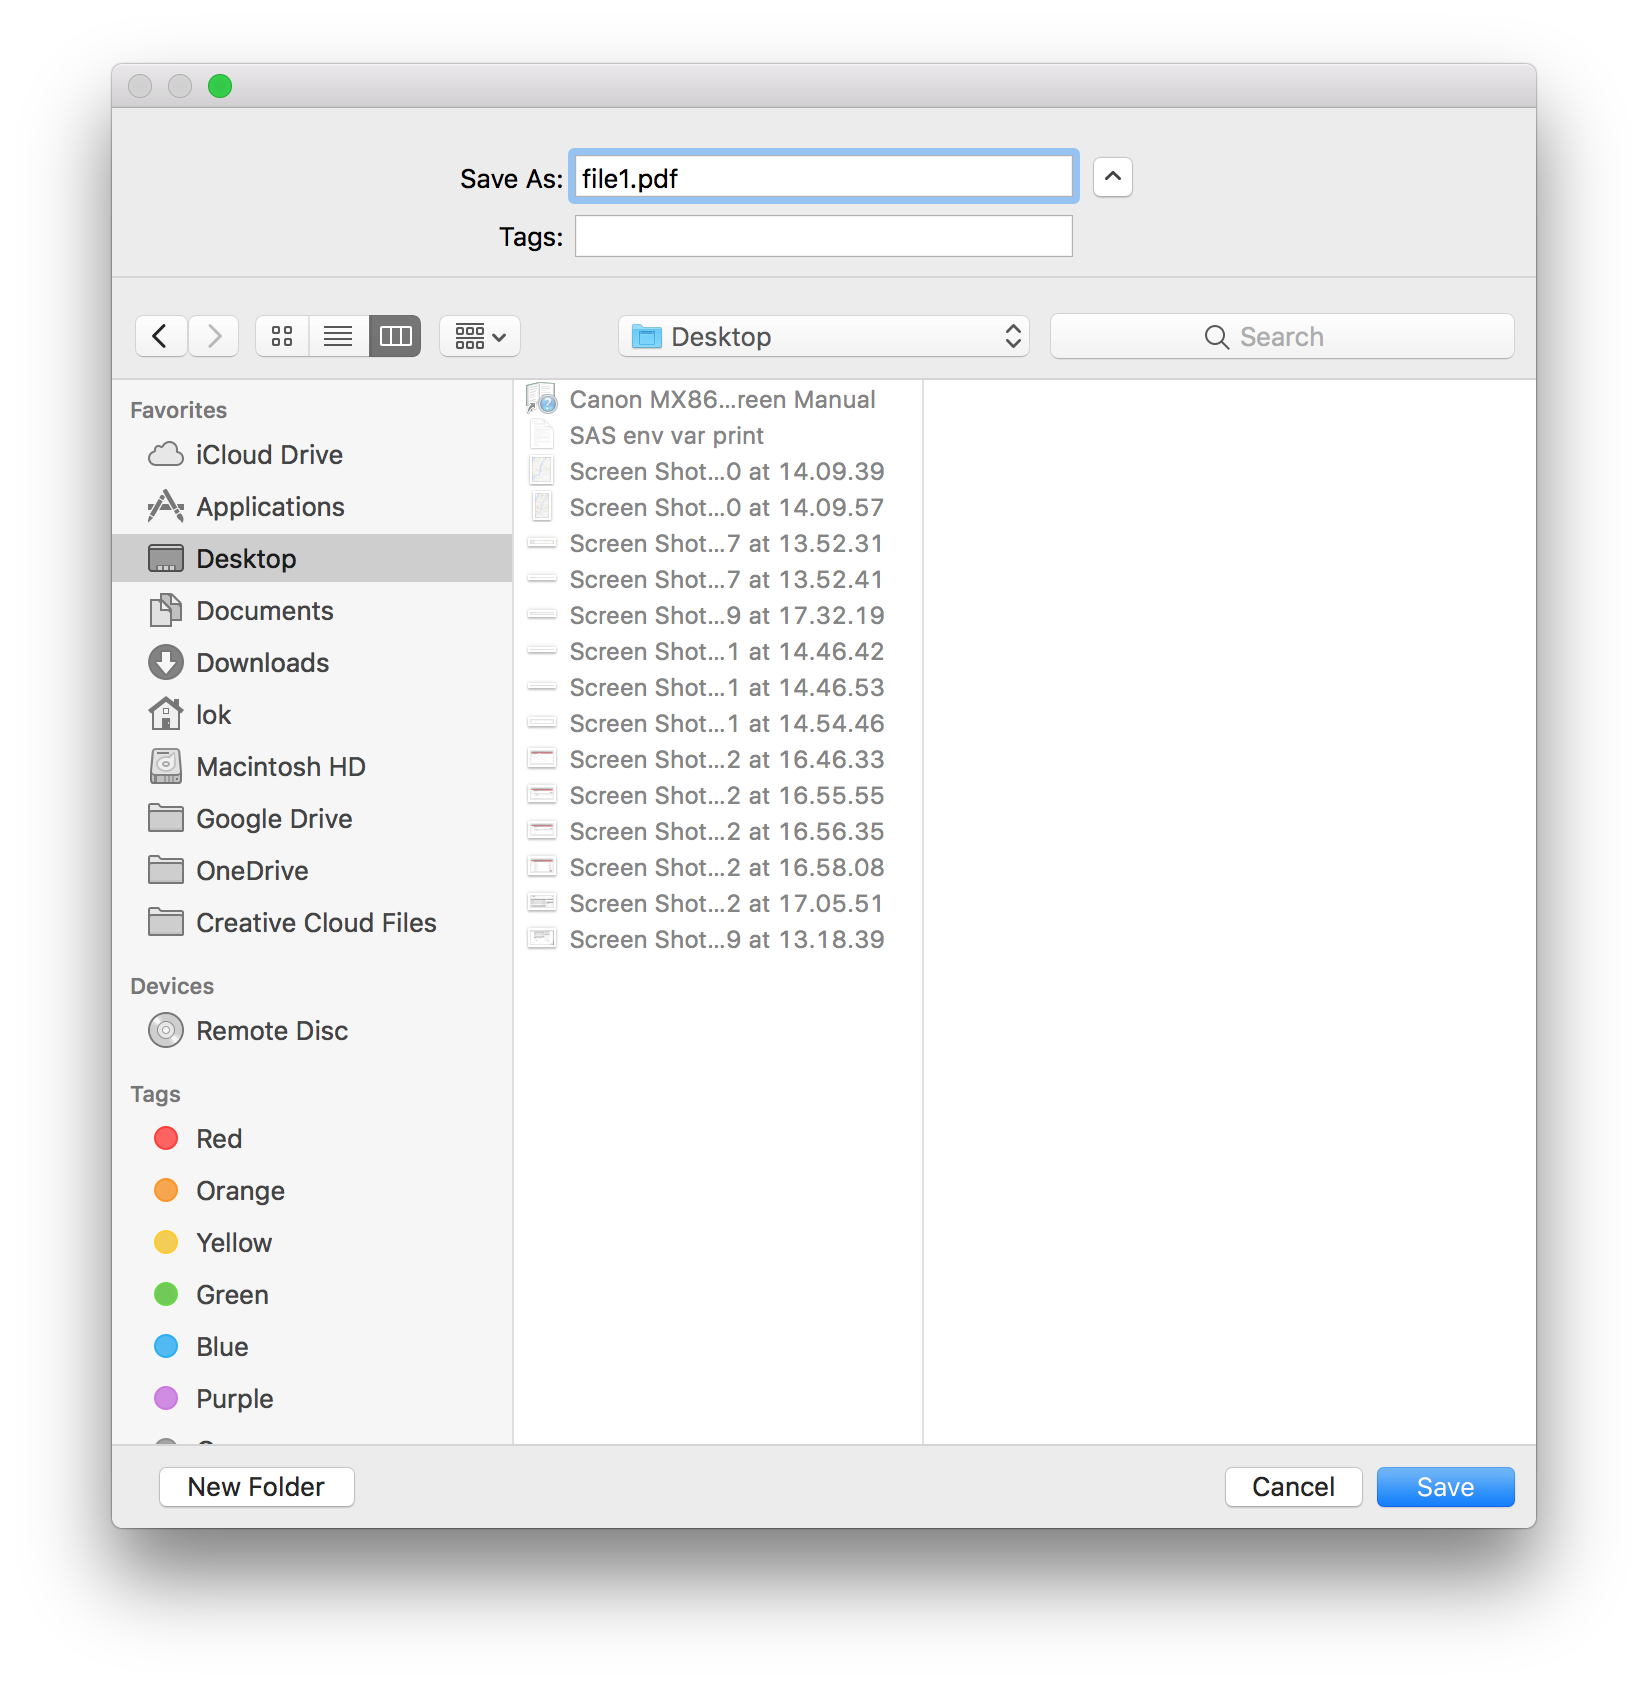Click the Remote Disc icon
1648x1688 pixels.
[x=166, y=1031]
